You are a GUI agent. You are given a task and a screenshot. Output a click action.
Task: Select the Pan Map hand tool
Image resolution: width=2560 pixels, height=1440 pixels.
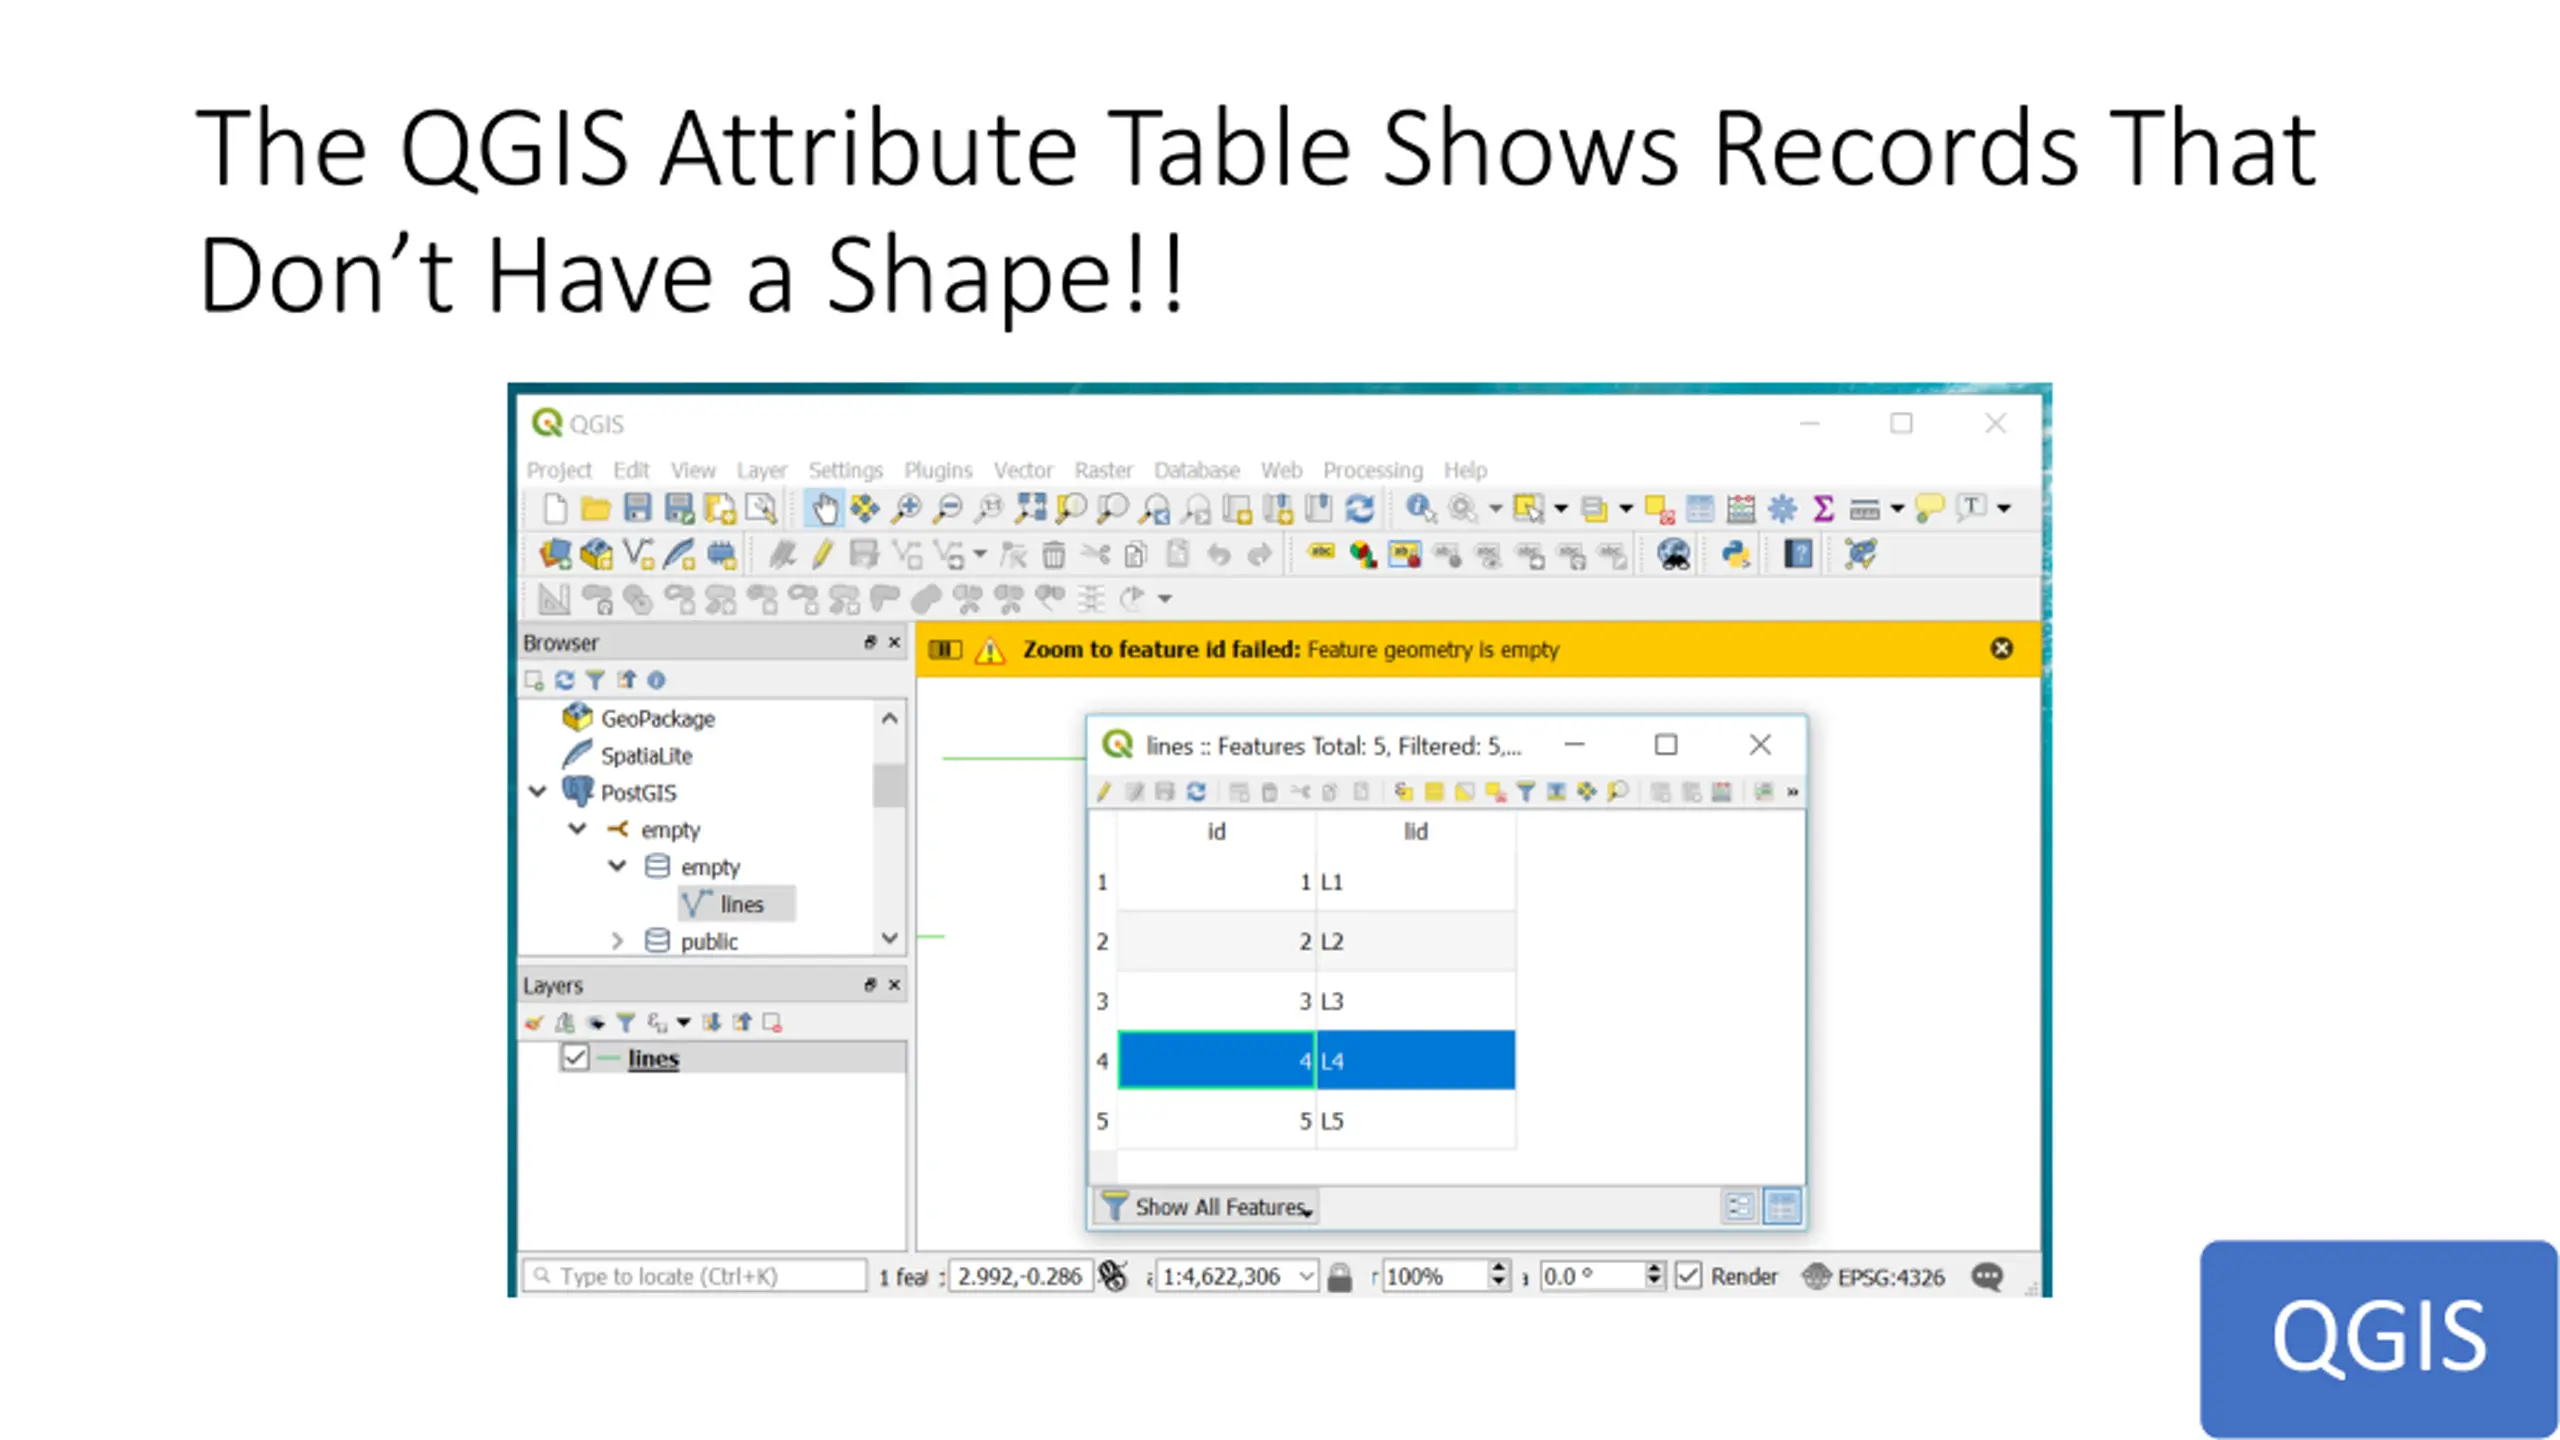tap(824, 509)
